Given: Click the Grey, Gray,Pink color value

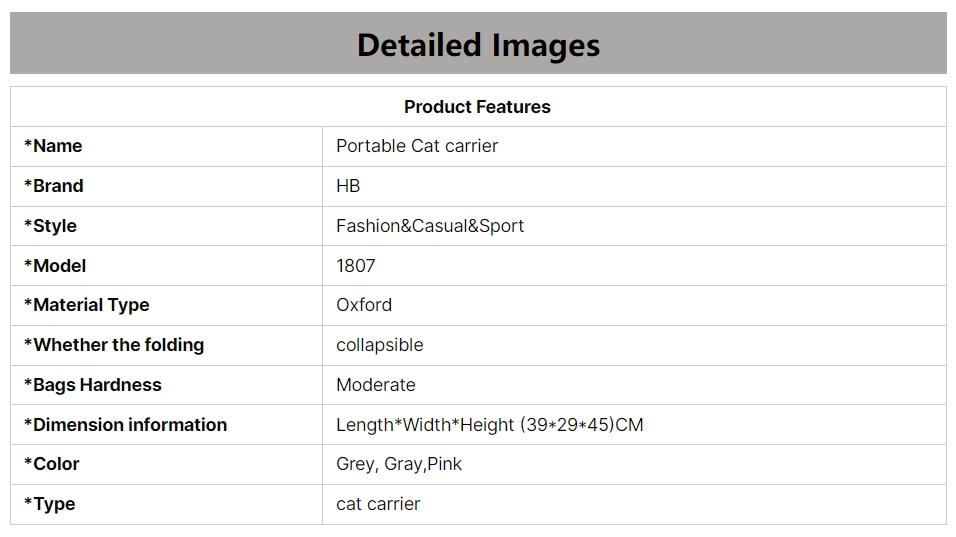Looking at the screenshot, I should coord(399,464).
